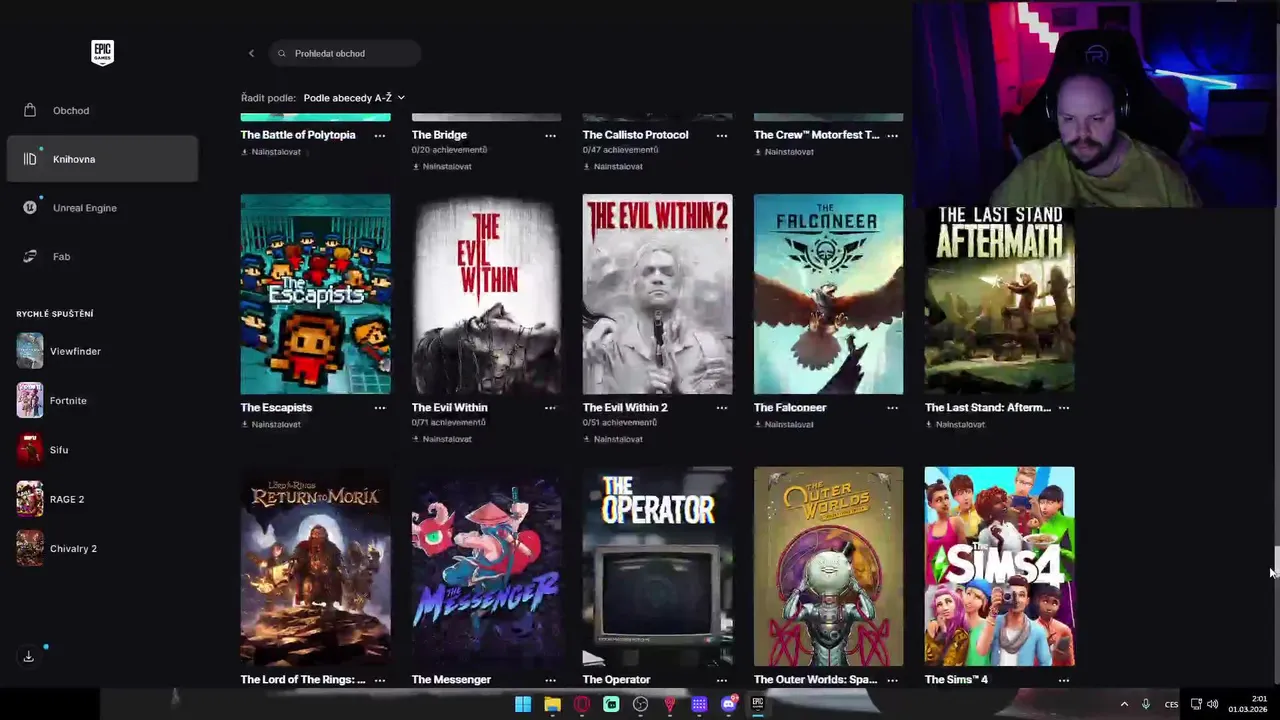Install The Crew Motorfest via Nainstalovat

(x=784, y=152)
